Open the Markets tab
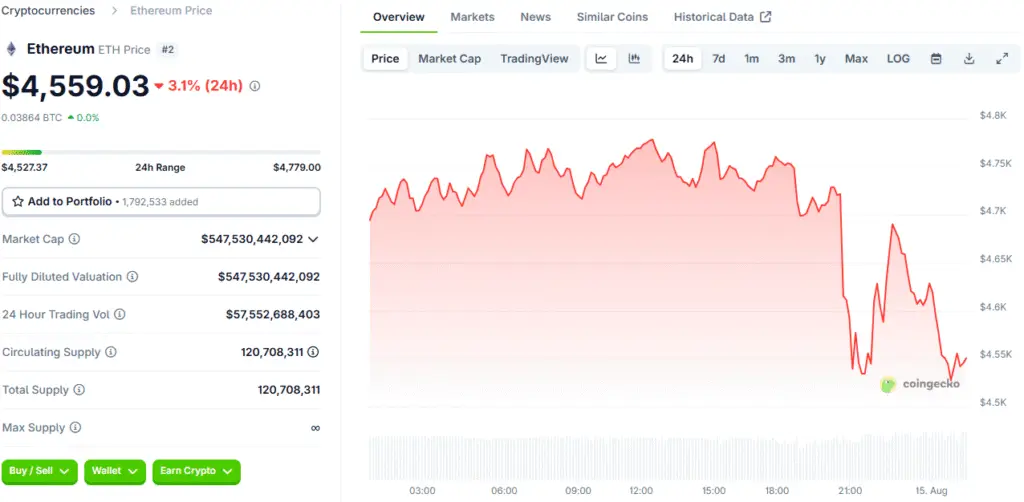 point(472,17)
